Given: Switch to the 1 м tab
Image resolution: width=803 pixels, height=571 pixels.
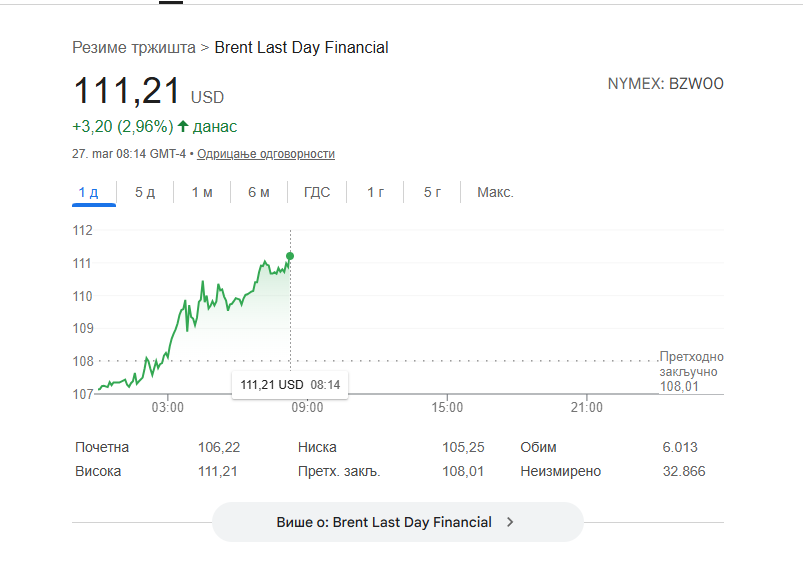Looking at the screenshot, I should click(202, 193).
